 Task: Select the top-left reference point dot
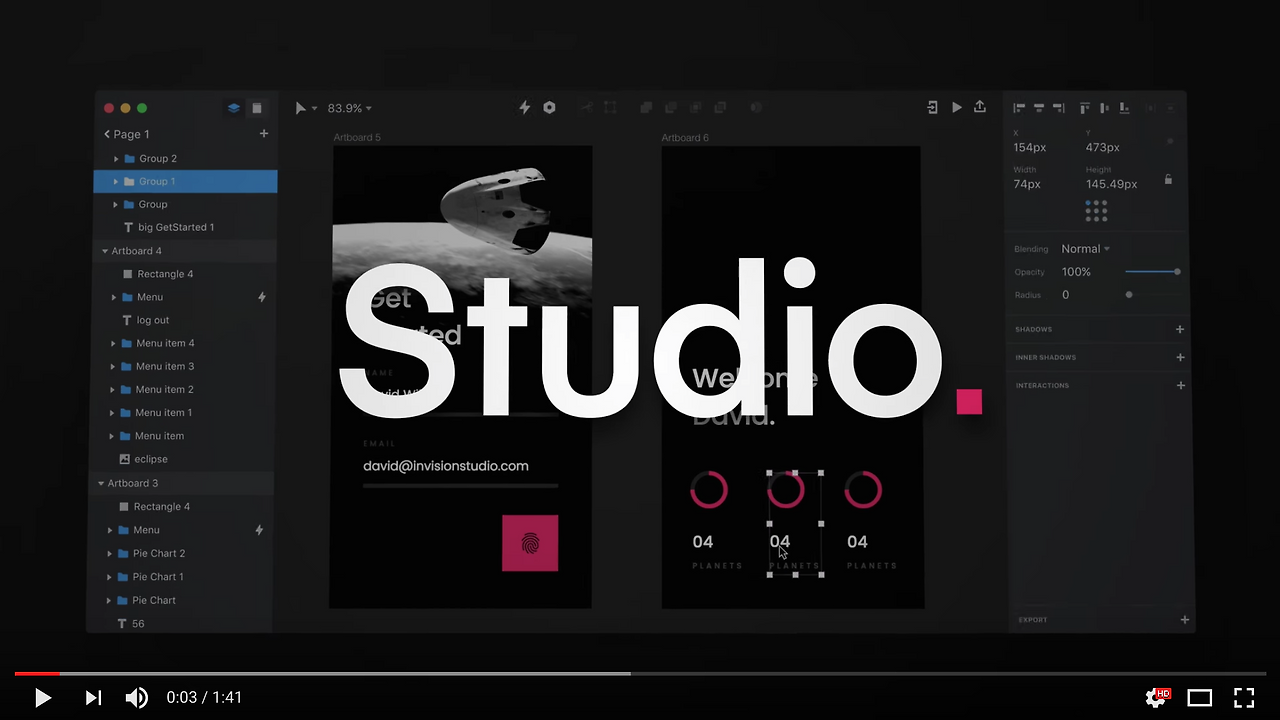[1088, 203]
